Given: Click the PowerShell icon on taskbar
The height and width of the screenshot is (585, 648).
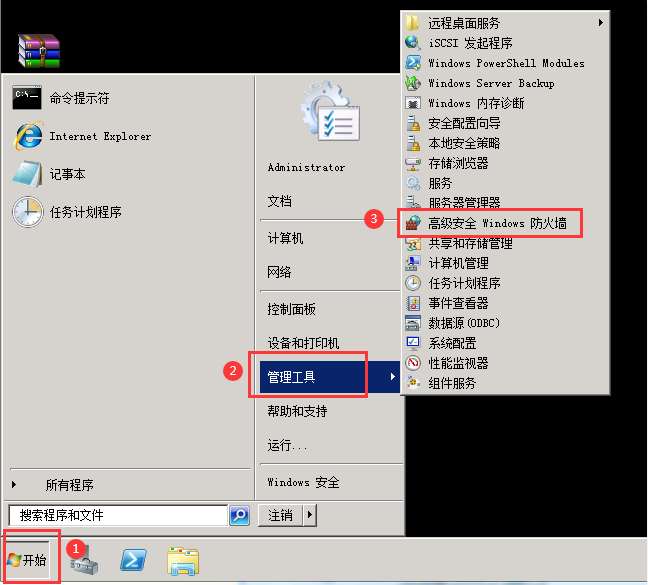Looking at the screenshot, I should [x=133, y=560].
